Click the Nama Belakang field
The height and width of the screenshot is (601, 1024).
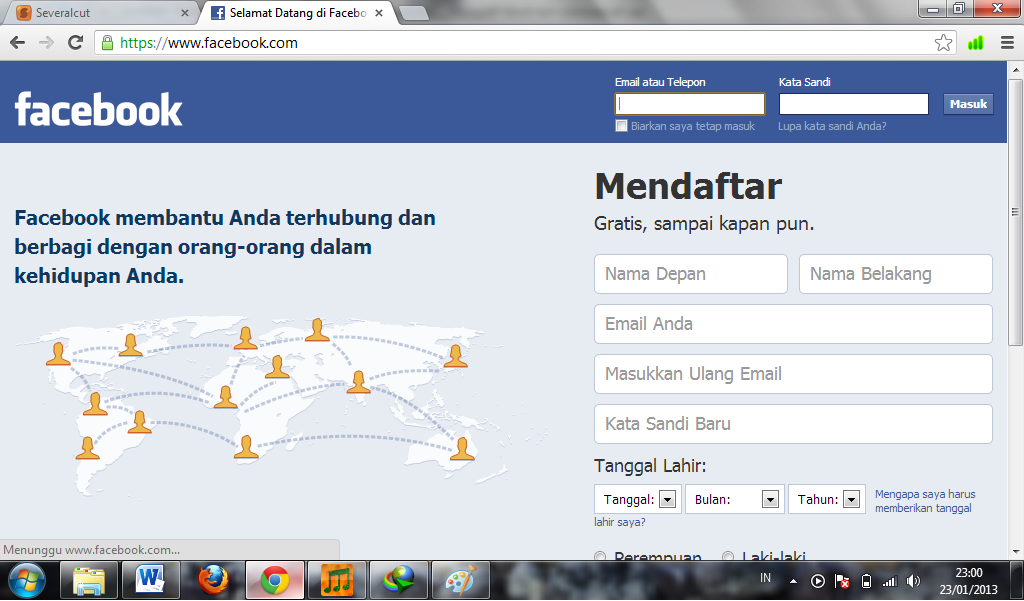[x=895, y=274]
